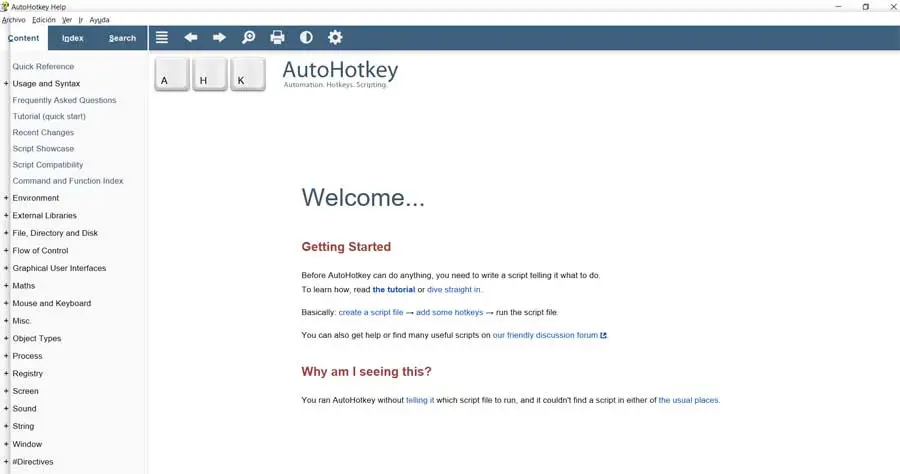Expand the External Libraries tree node
The image size is (900, 474).
tap(6, 215)
